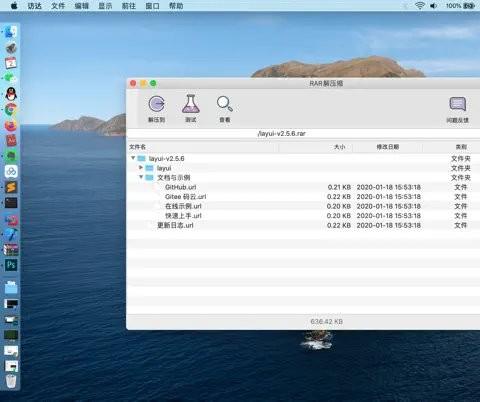Click the Wi-Fi status icon
Image resolution: width=480 pixels, height=402 pixels.
click(420, 6)
